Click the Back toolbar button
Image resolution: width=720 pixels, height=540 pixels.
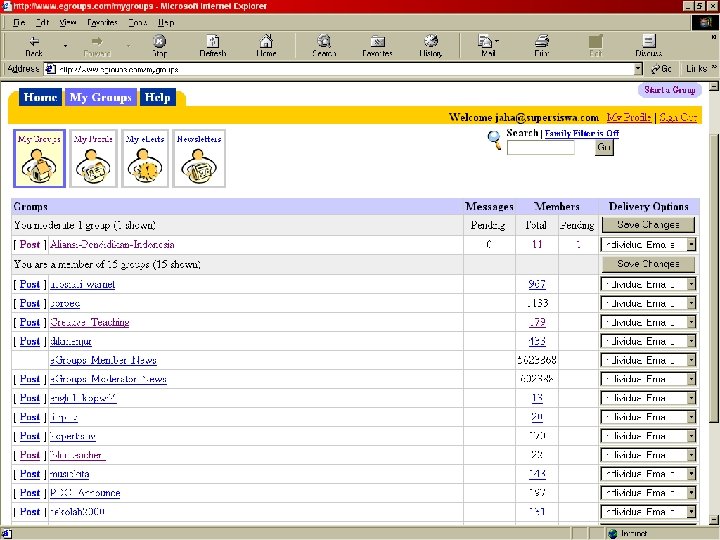(x=34, y=46)
